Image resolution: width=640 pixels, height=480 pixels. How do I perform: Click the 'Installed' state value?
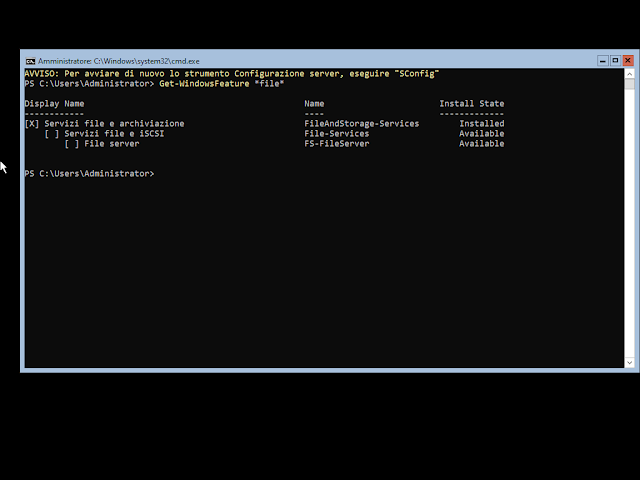tap(482, 124)
